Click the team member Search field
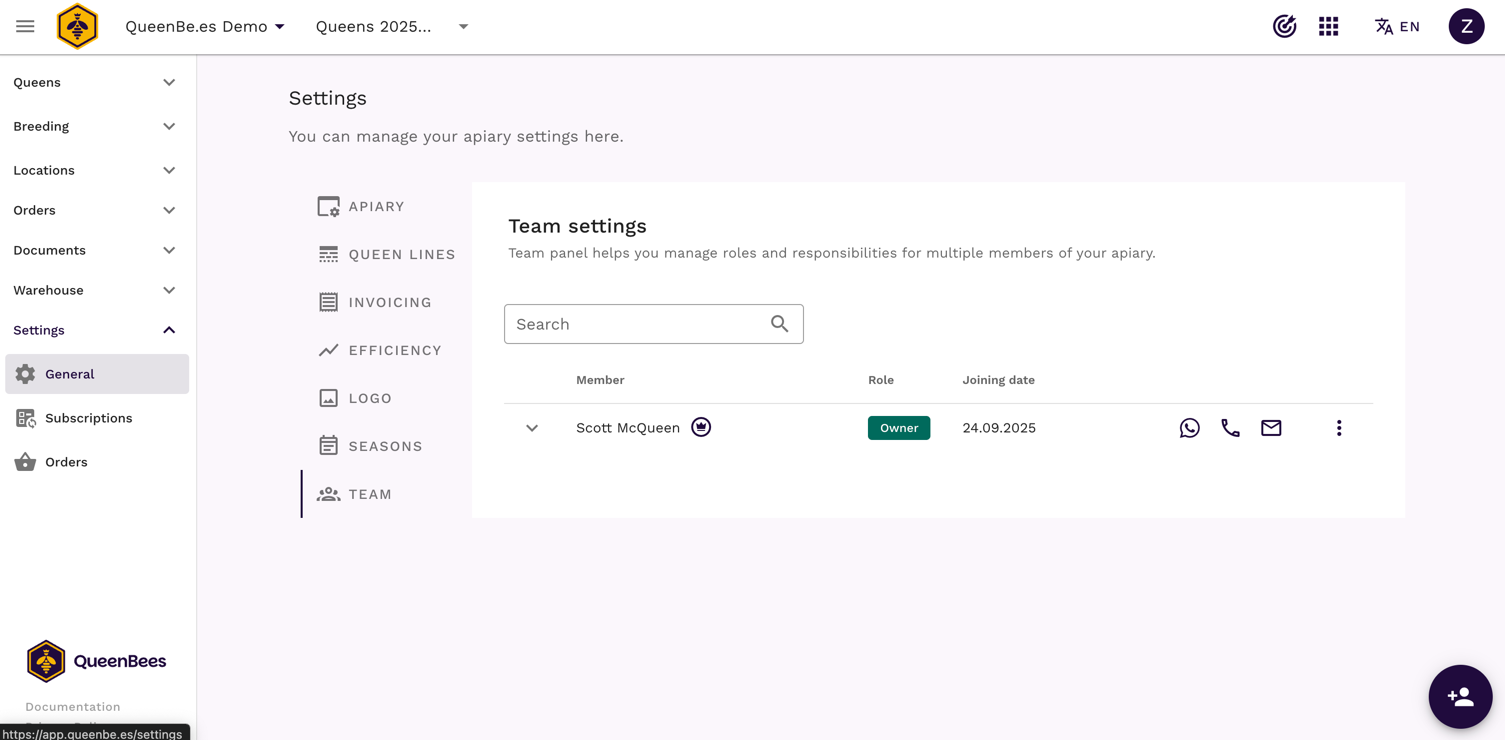Screen dimensions: 1505x740 click(636, 324)
